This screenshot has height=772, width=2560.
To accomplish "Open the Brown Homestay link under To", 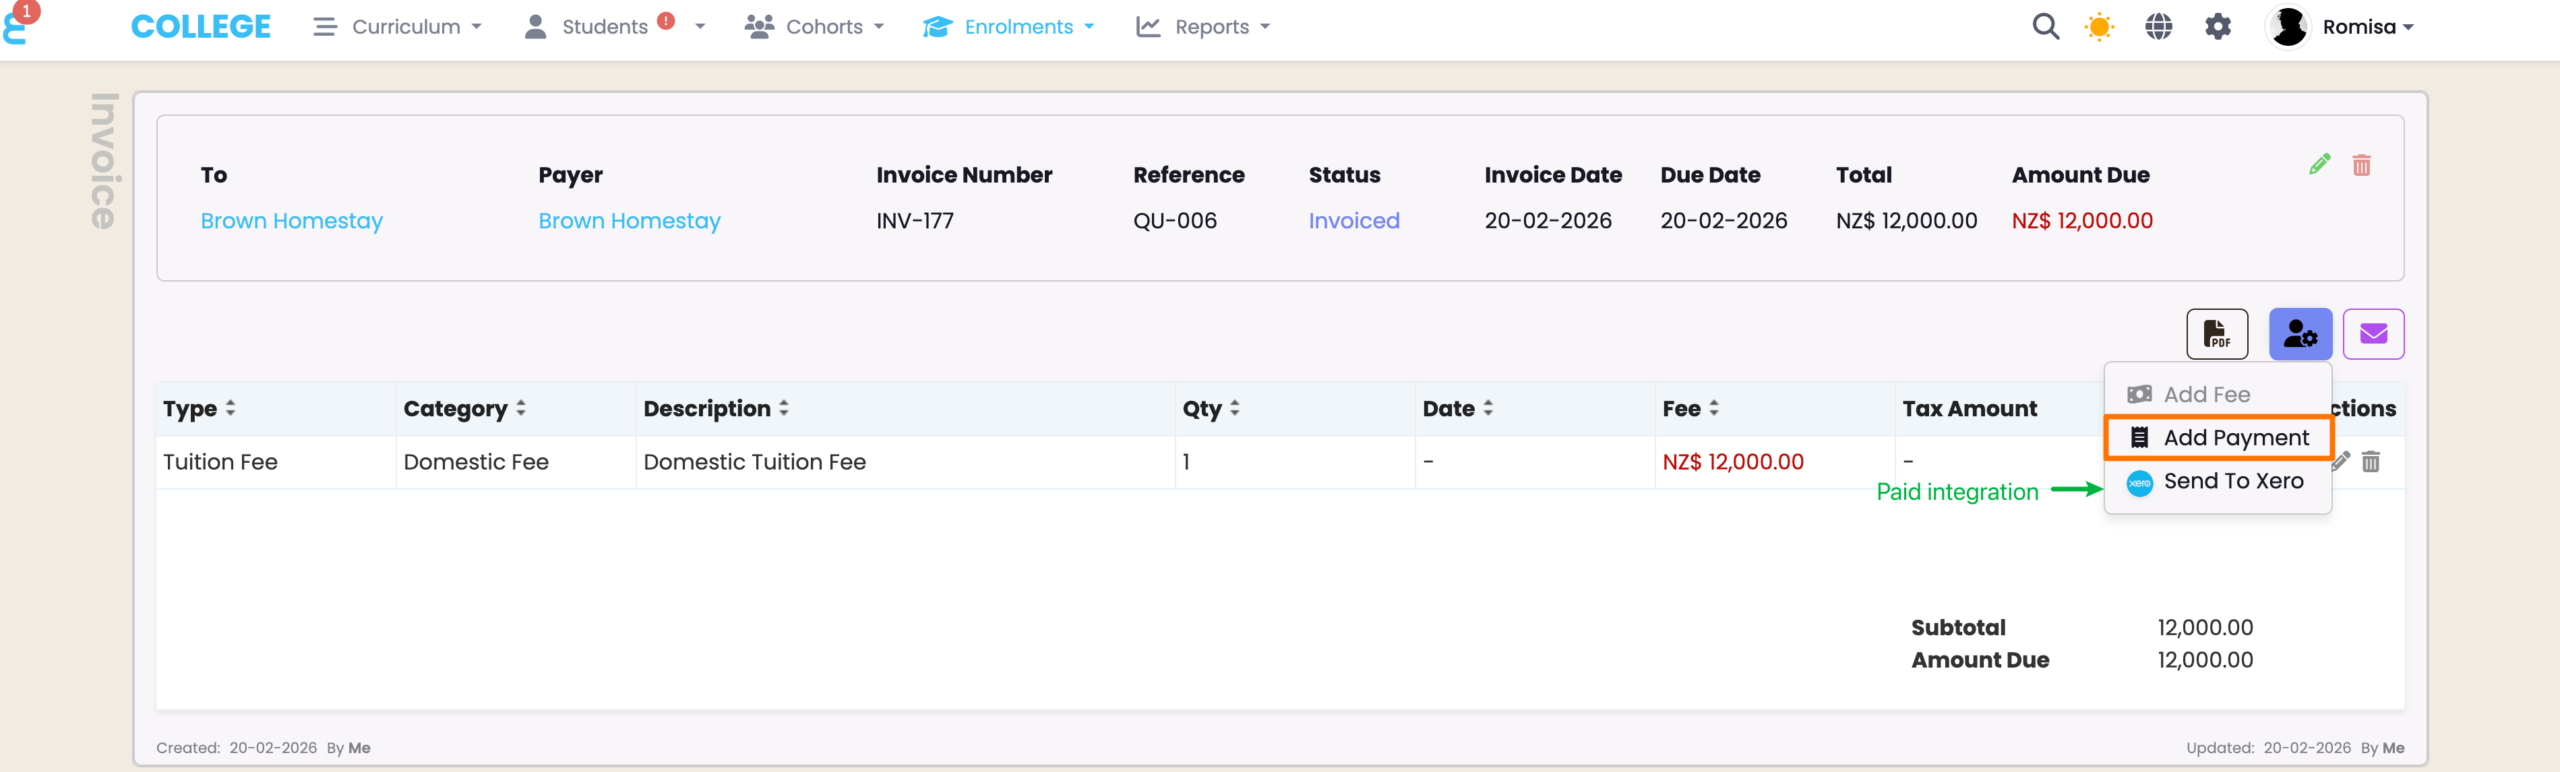I will tap(291, 221).
